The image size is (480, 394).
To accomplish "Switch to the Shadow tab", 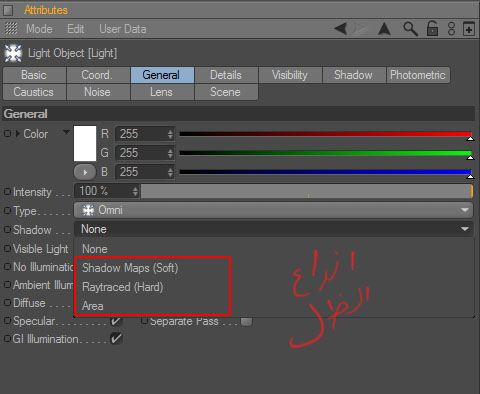I will [354, 75].
